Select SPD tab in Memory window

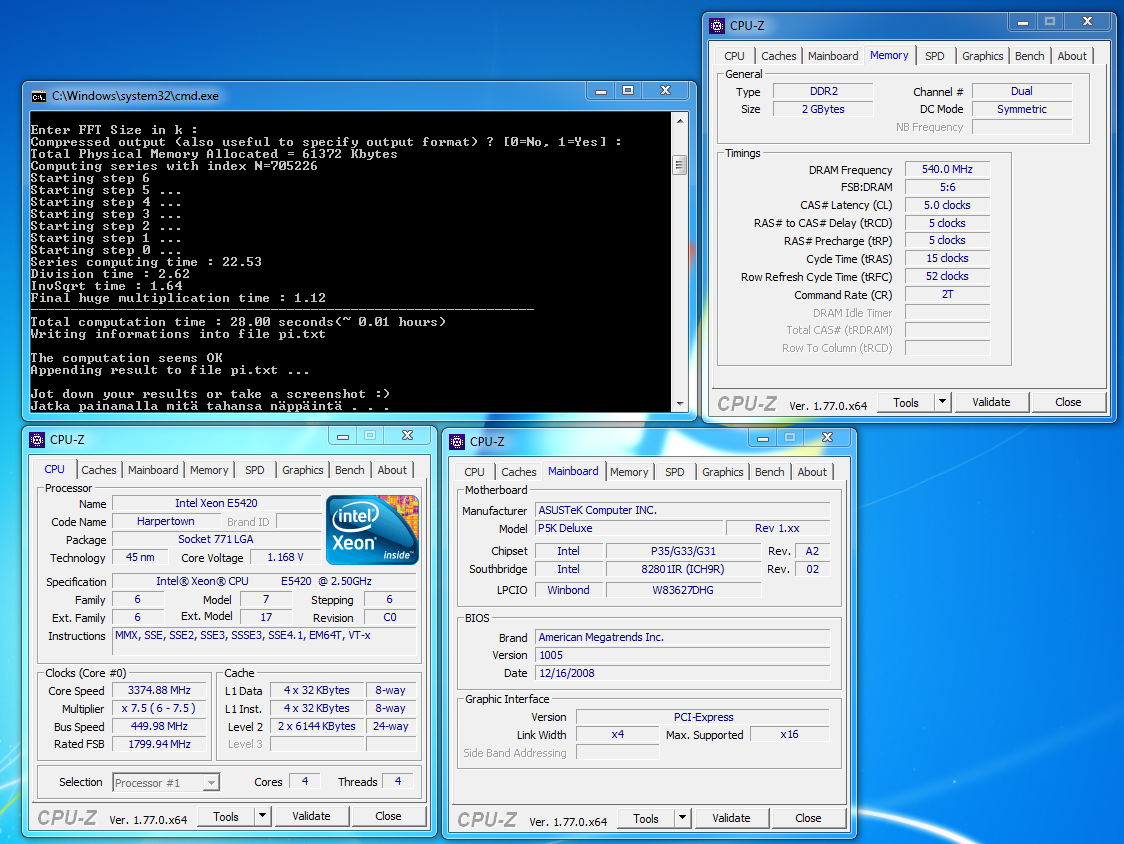pos(935,56)
